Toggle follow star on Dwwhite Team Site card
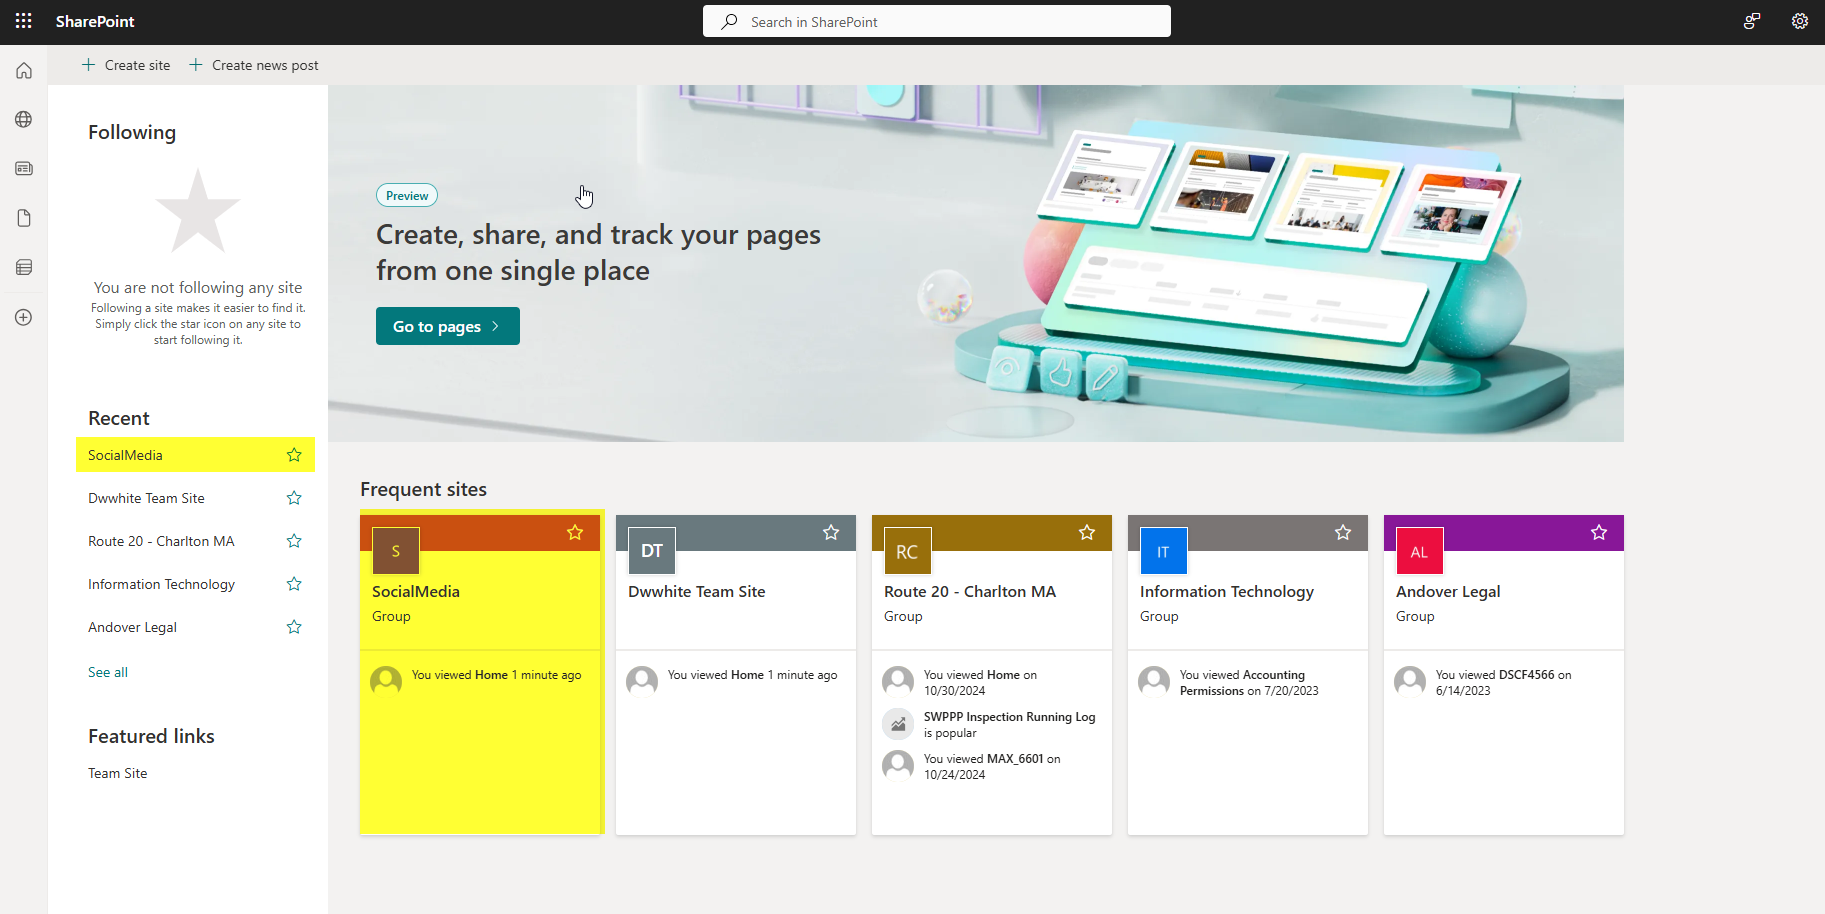1825x914 pixels. 831,533
